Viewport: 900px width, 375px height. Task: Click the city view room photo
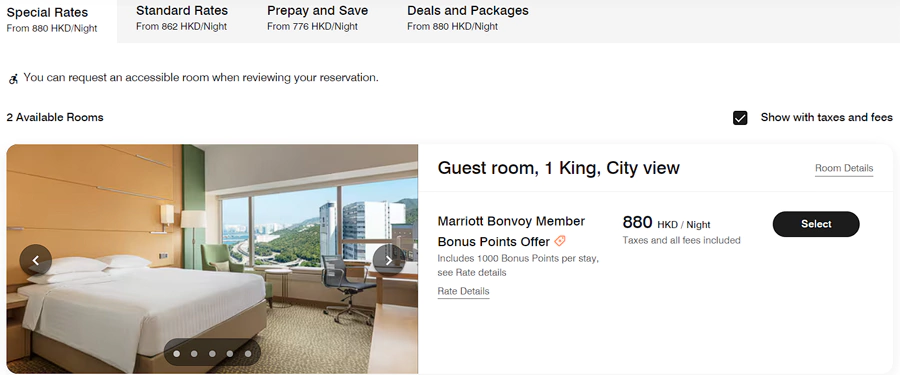(x=212, y=259)
